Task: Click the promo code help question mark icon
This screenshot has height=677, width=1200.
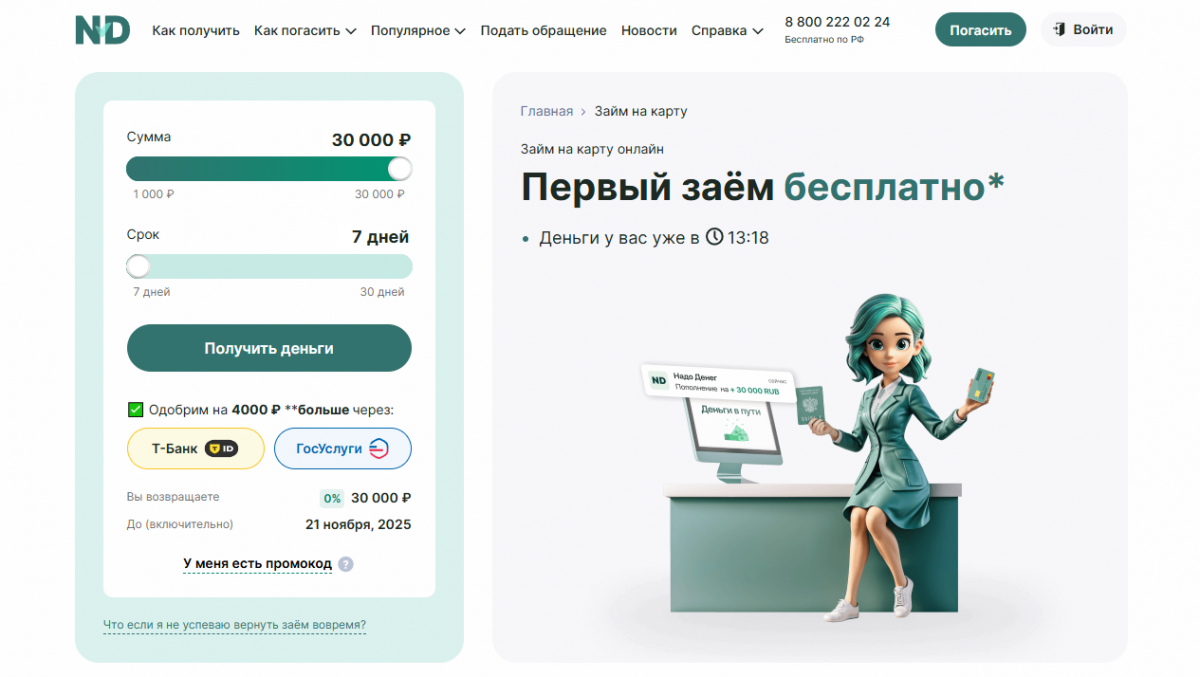Action: click(x=346, y=564)
